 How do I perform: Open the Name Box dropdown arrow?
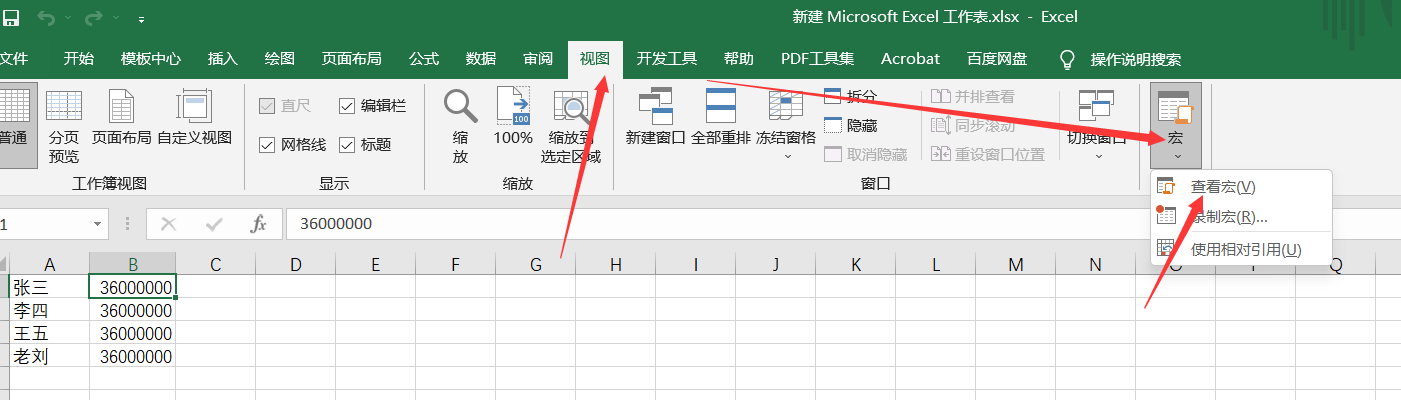[98, 224]
